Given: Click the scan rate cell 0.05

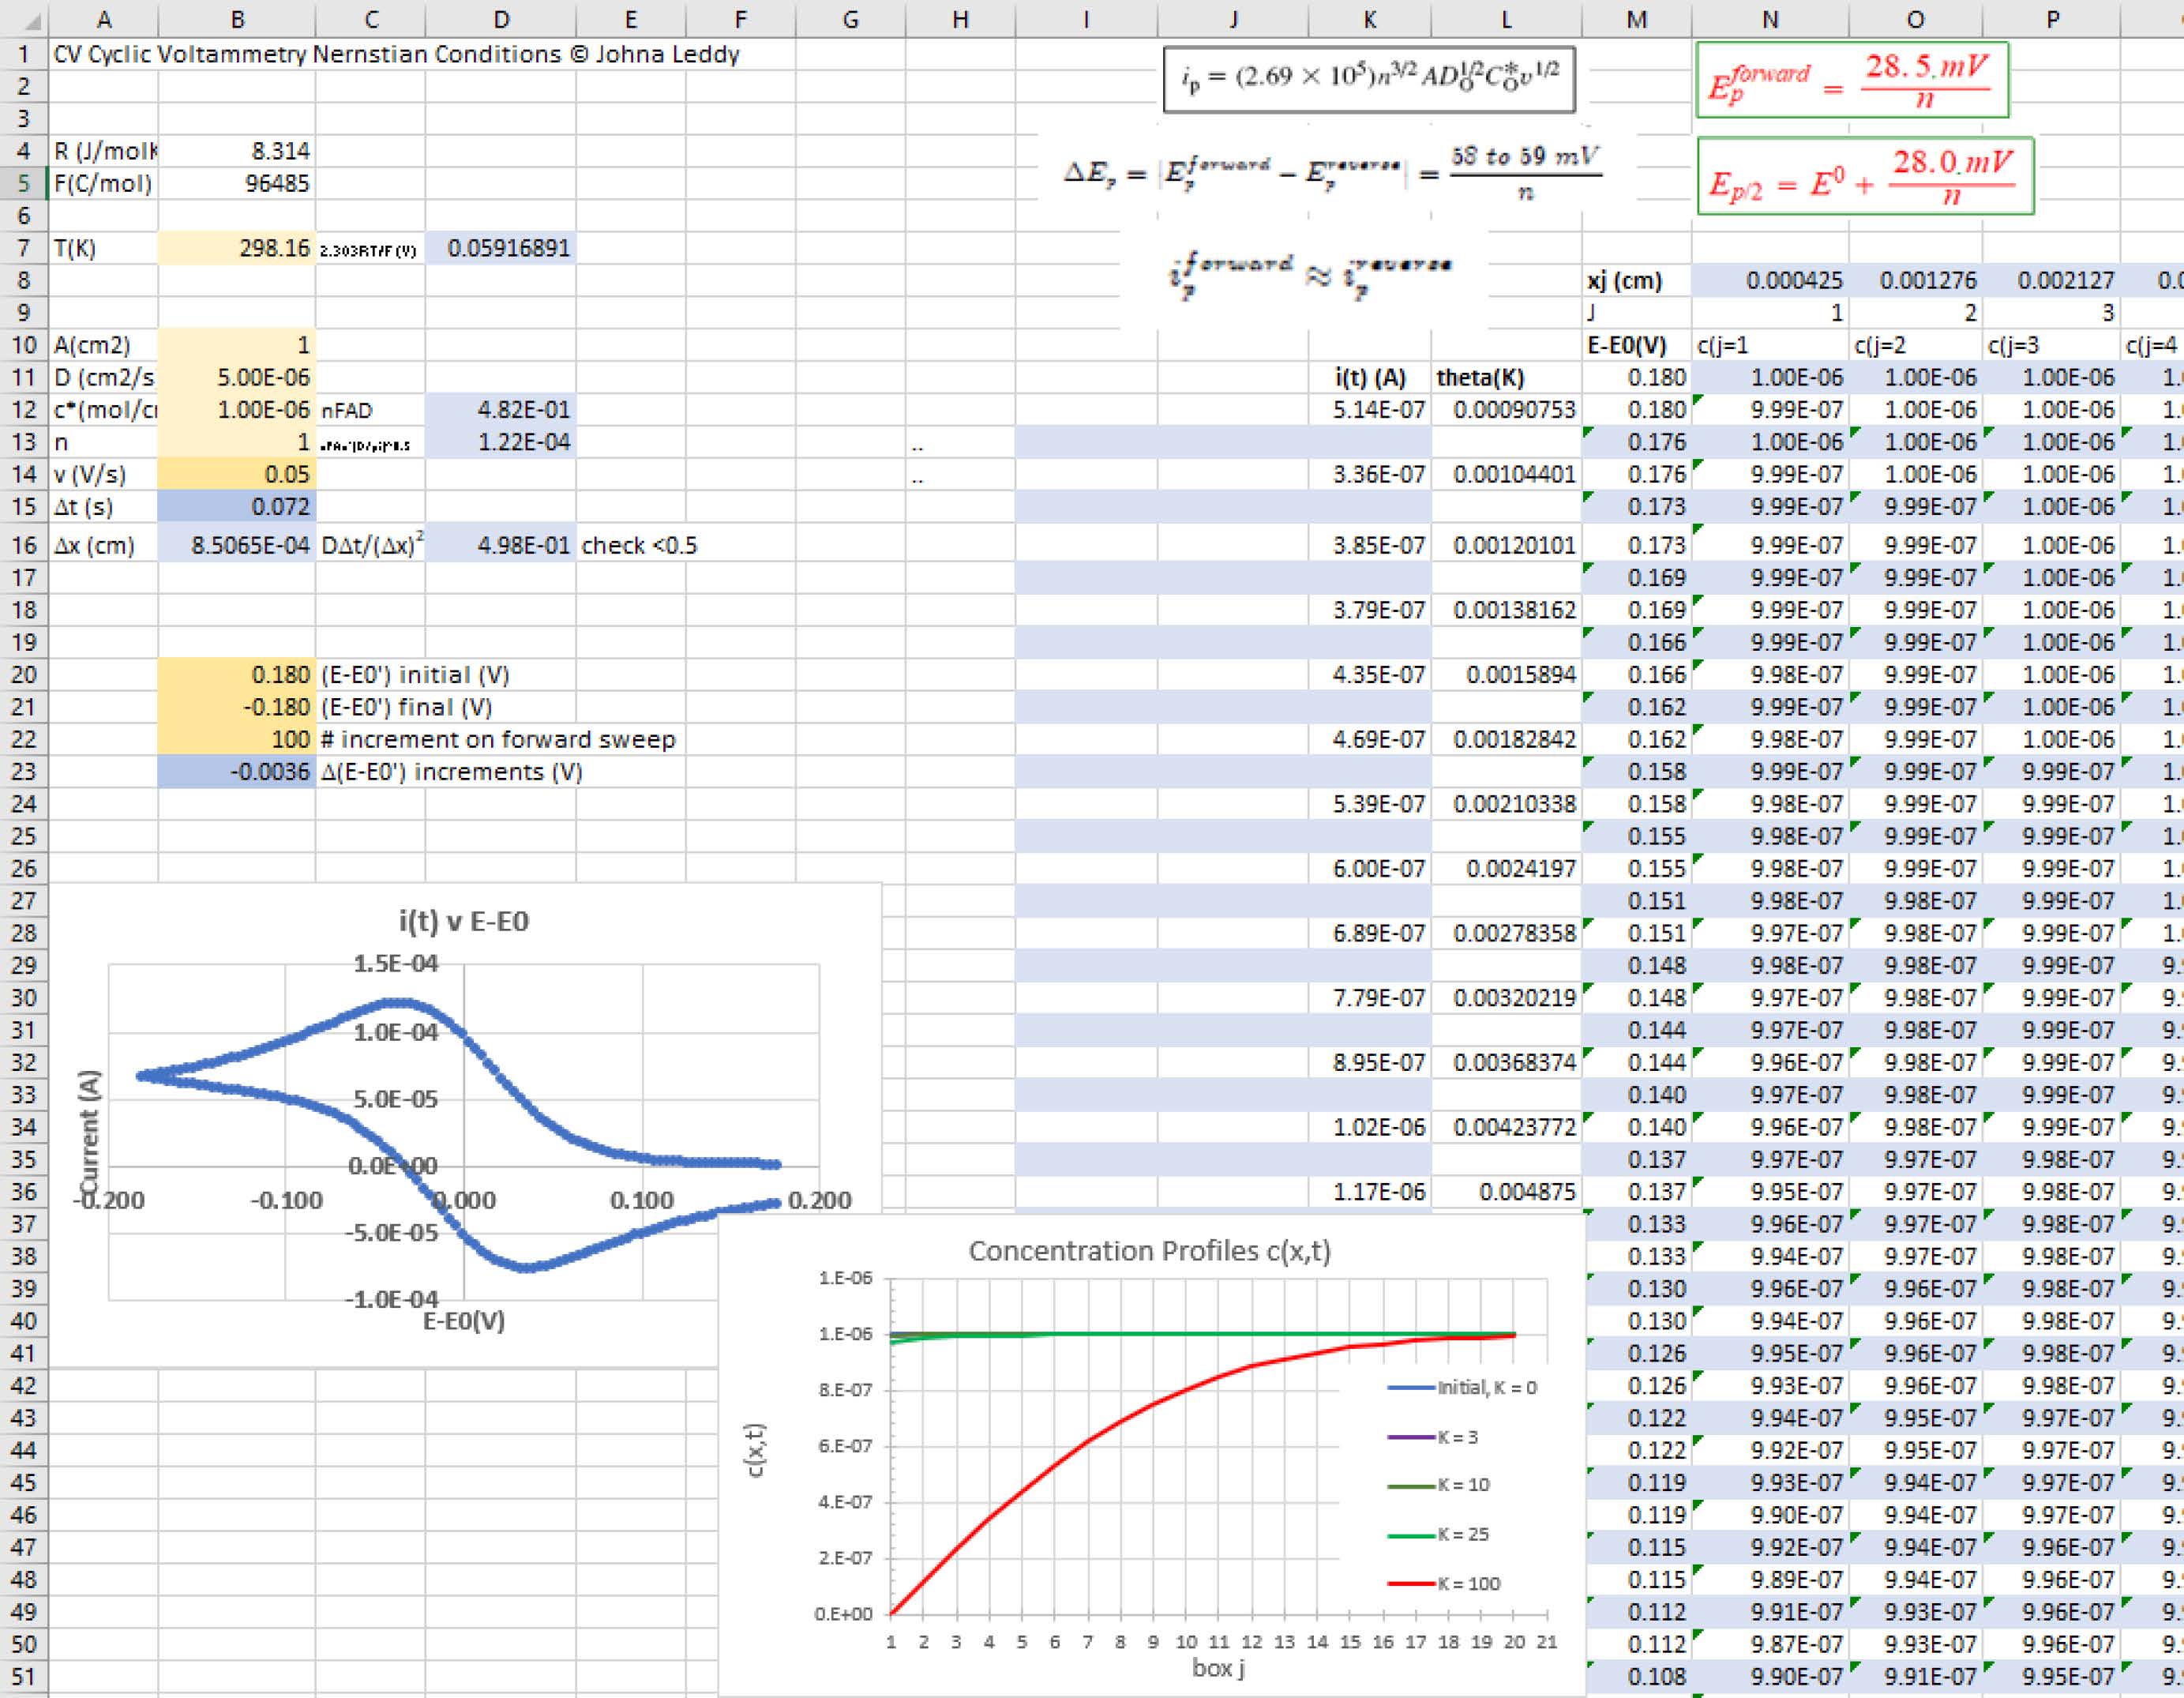Looking at the screenshot, I should coord(237,474).
